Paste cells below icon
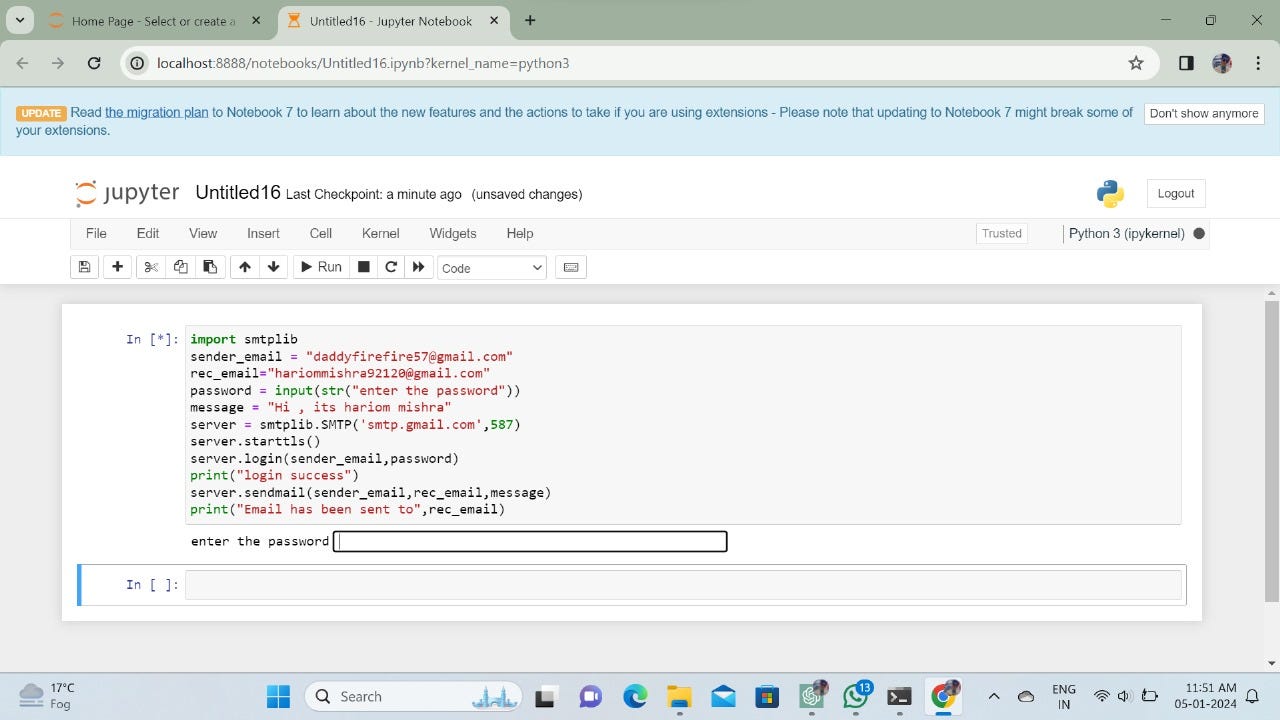The width and height of the screenshot is (1280, 720). 209,267
